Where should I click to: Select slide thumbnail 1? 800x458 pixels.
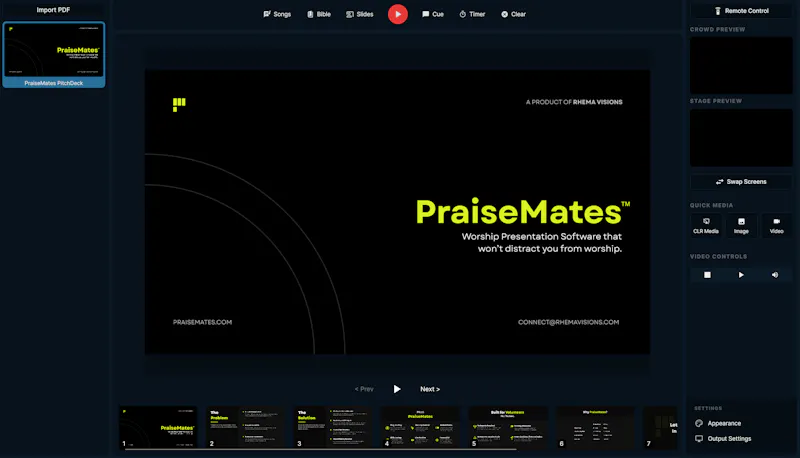pos(158,427)
